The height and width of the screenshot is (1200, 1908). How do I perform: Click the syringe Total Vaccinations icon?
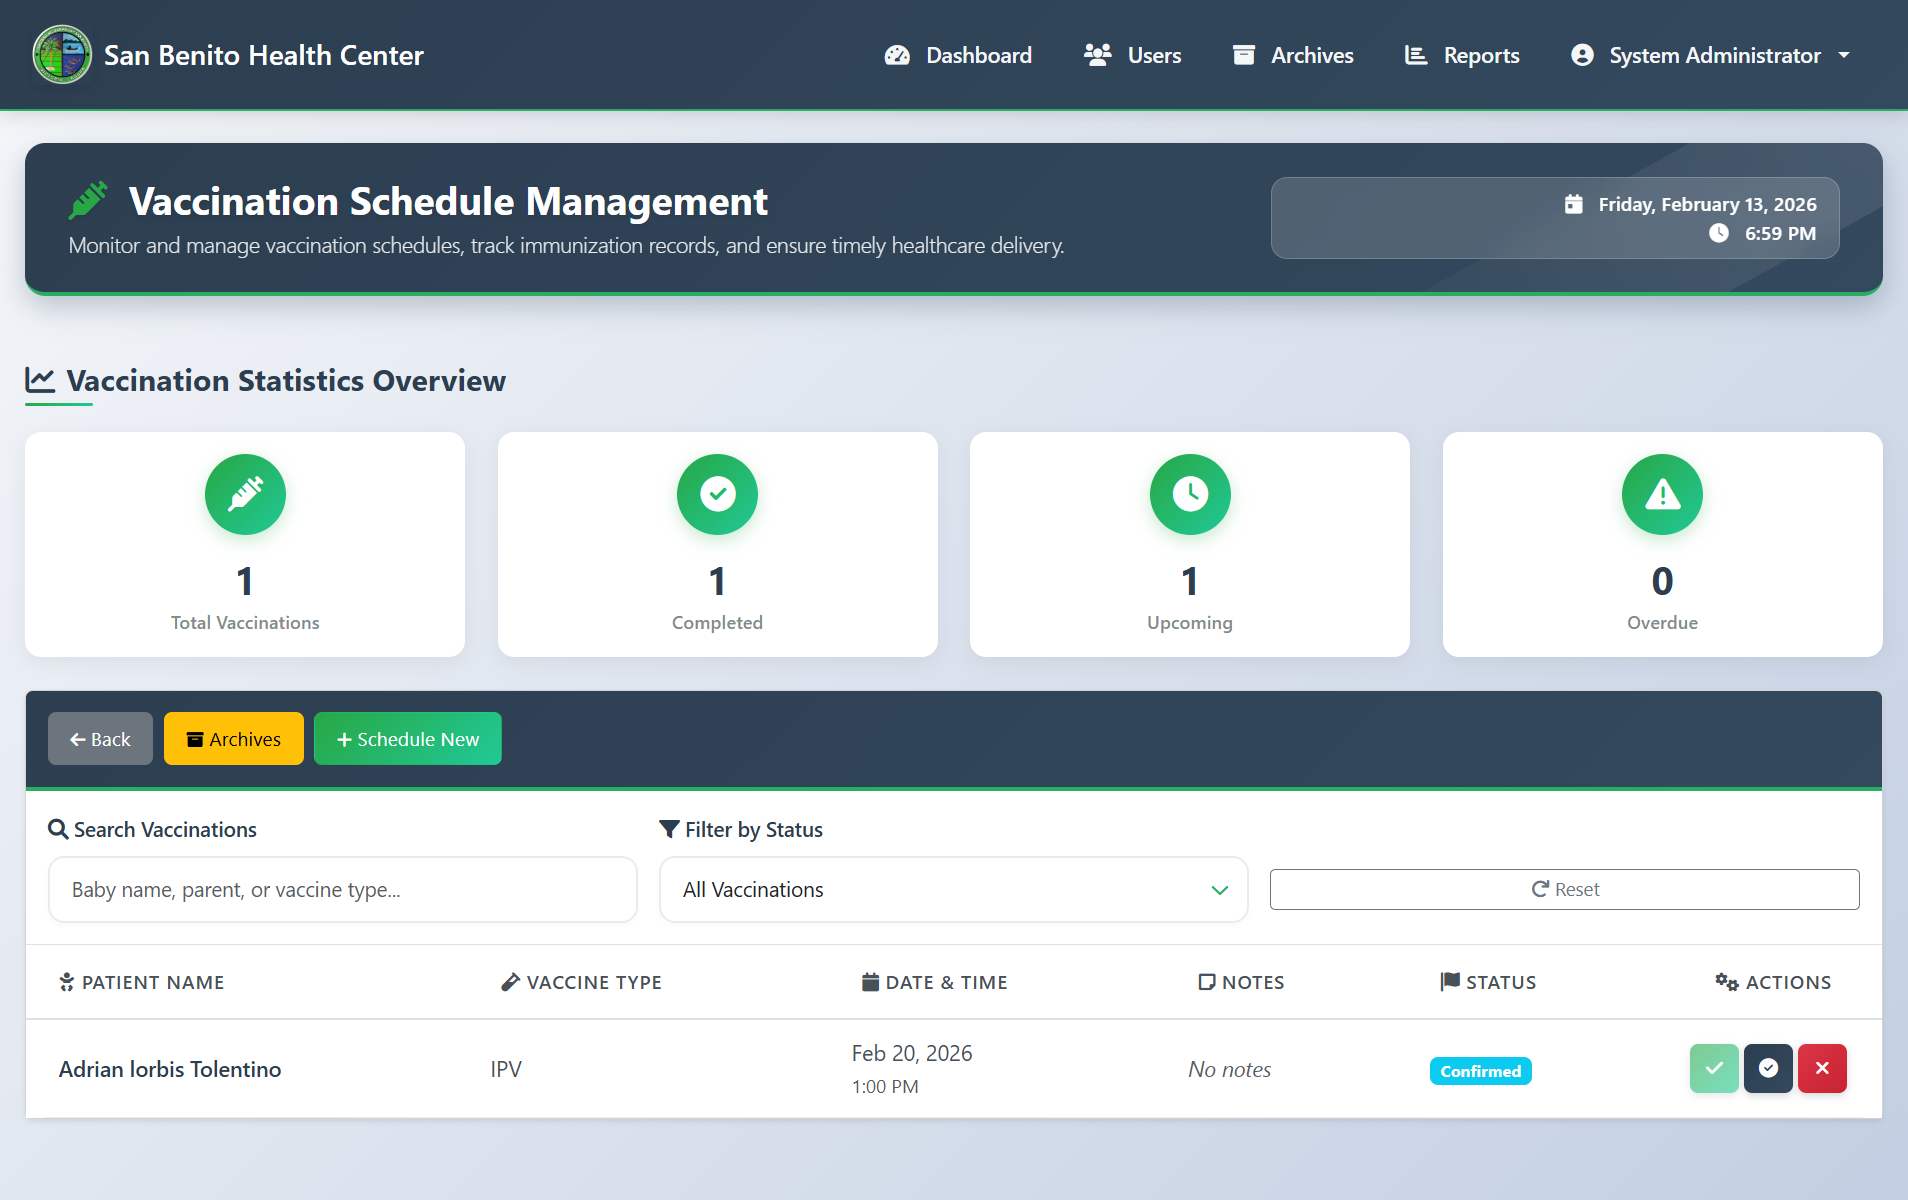click(245, 494)
